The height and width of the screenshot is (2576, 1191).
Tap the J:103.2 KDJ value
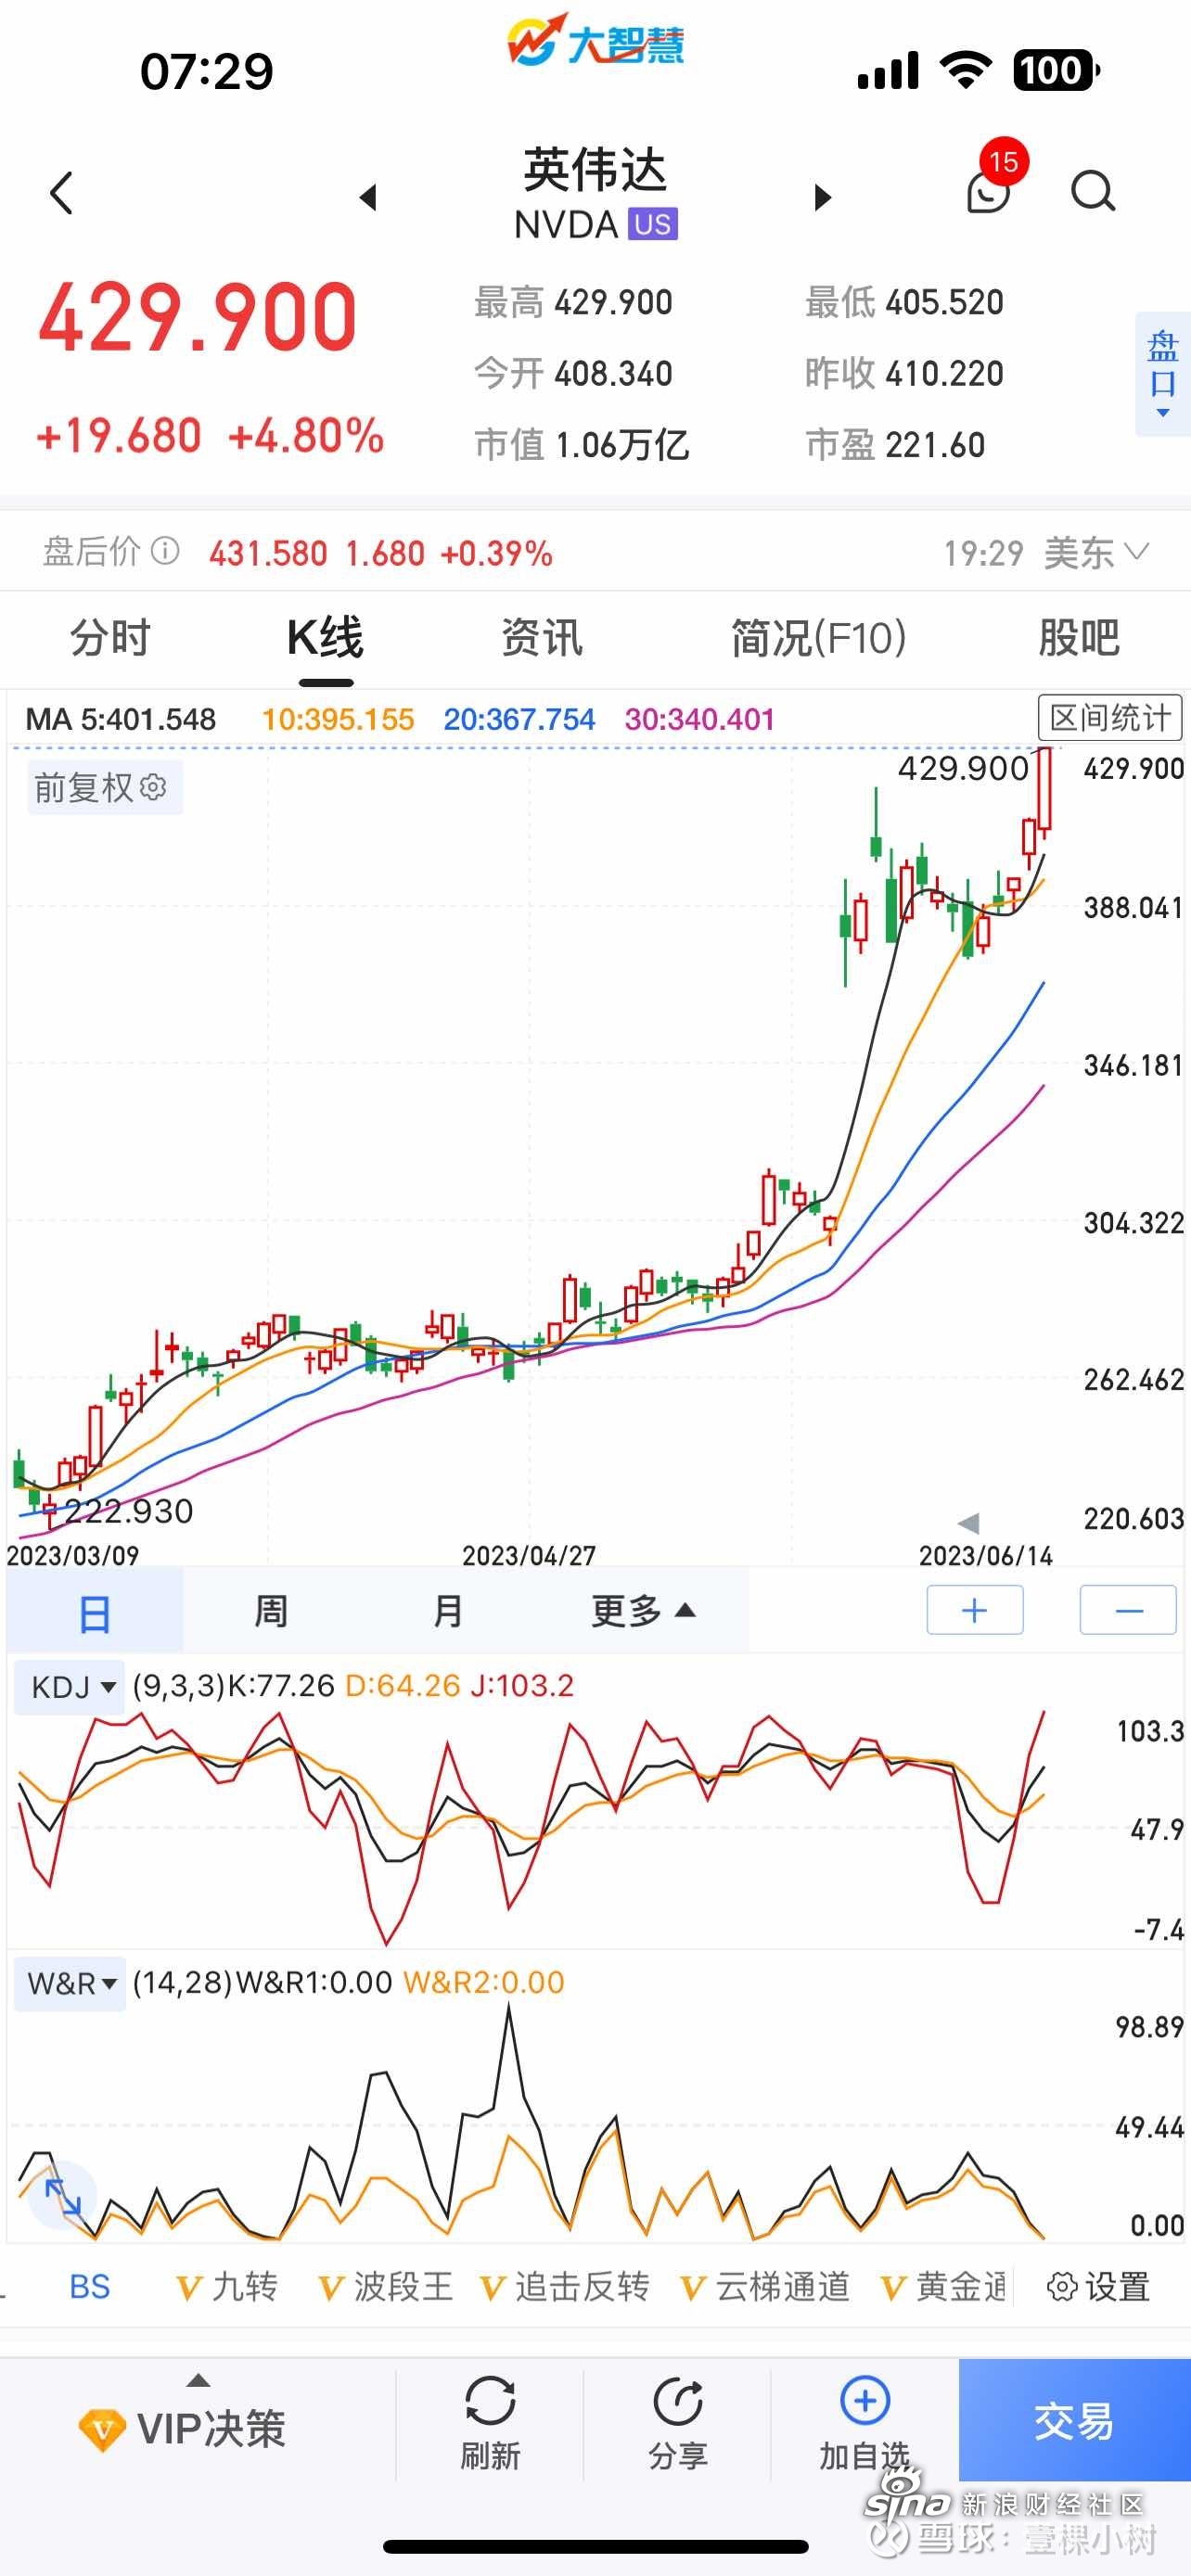[x=522, y=1686]
